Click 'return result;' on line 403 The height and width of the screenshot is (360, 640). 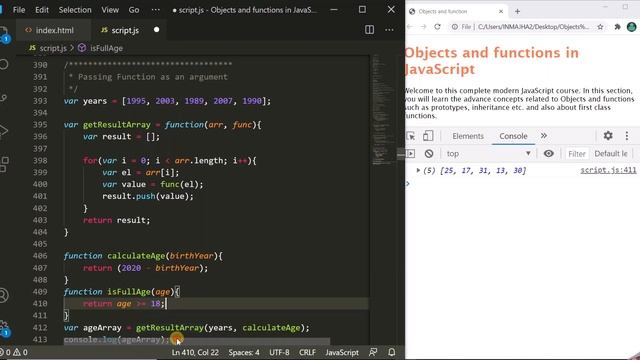click(x=116, y=220)
